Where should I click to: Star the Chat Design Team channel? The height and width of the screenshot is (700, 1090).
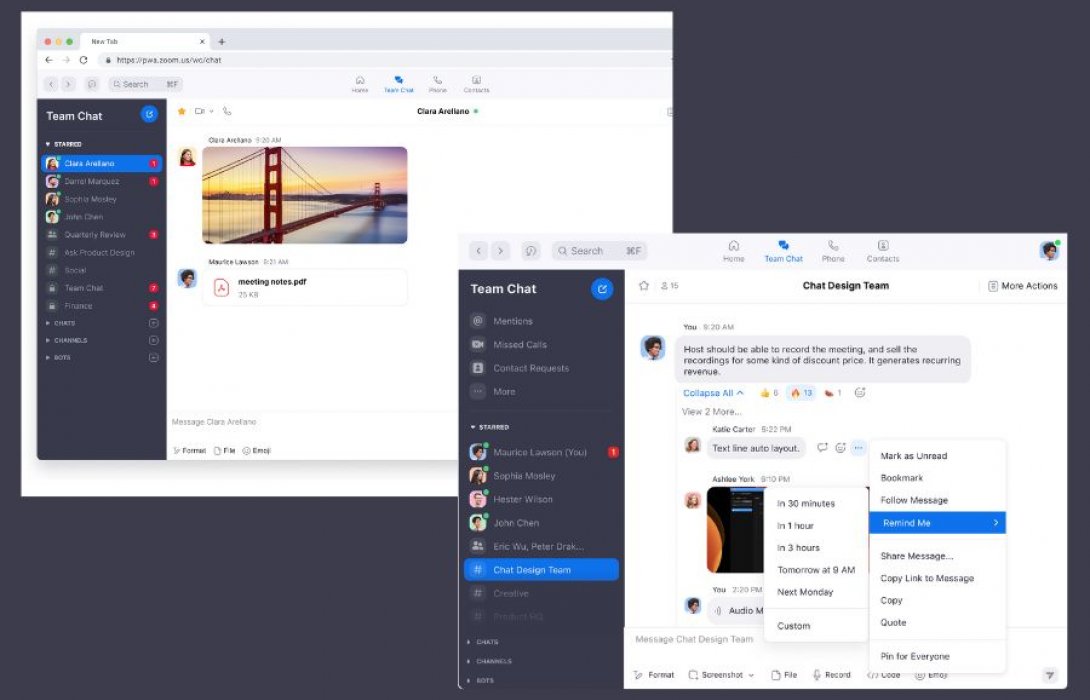click(644, 286)
